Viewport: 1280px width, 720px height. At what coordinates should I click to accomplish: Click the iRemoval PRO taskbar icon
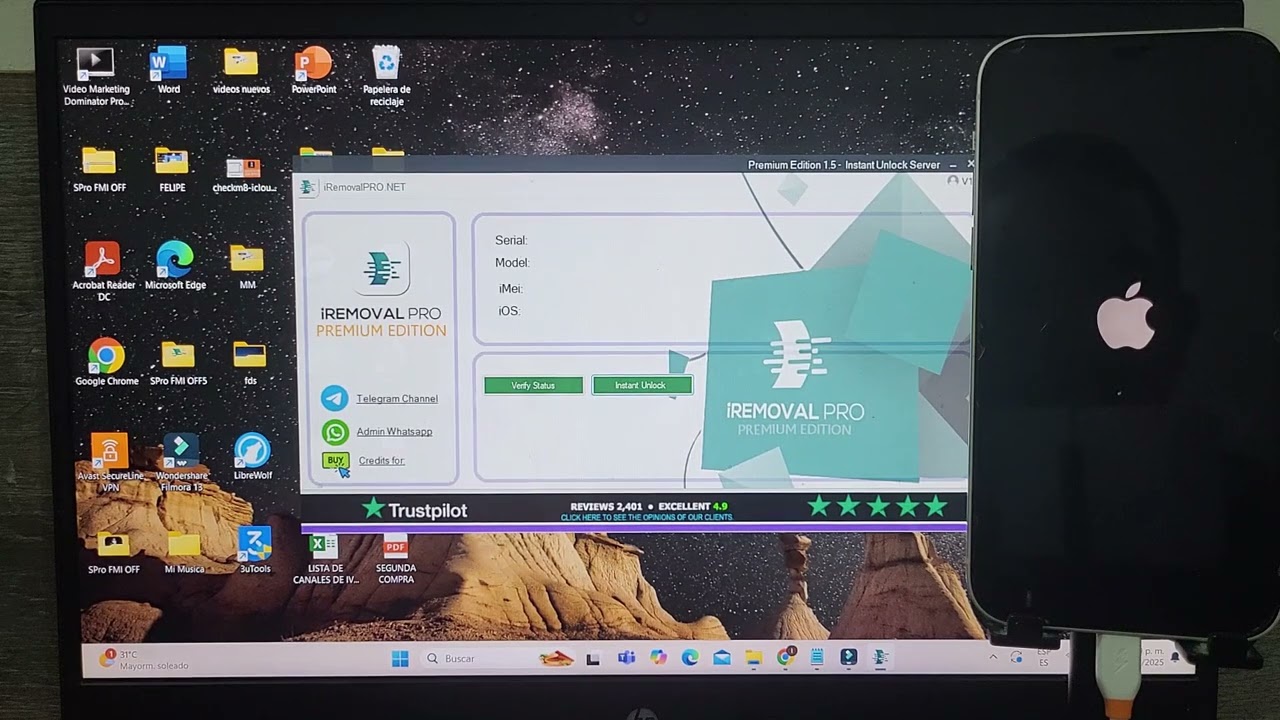click(881, 657)
